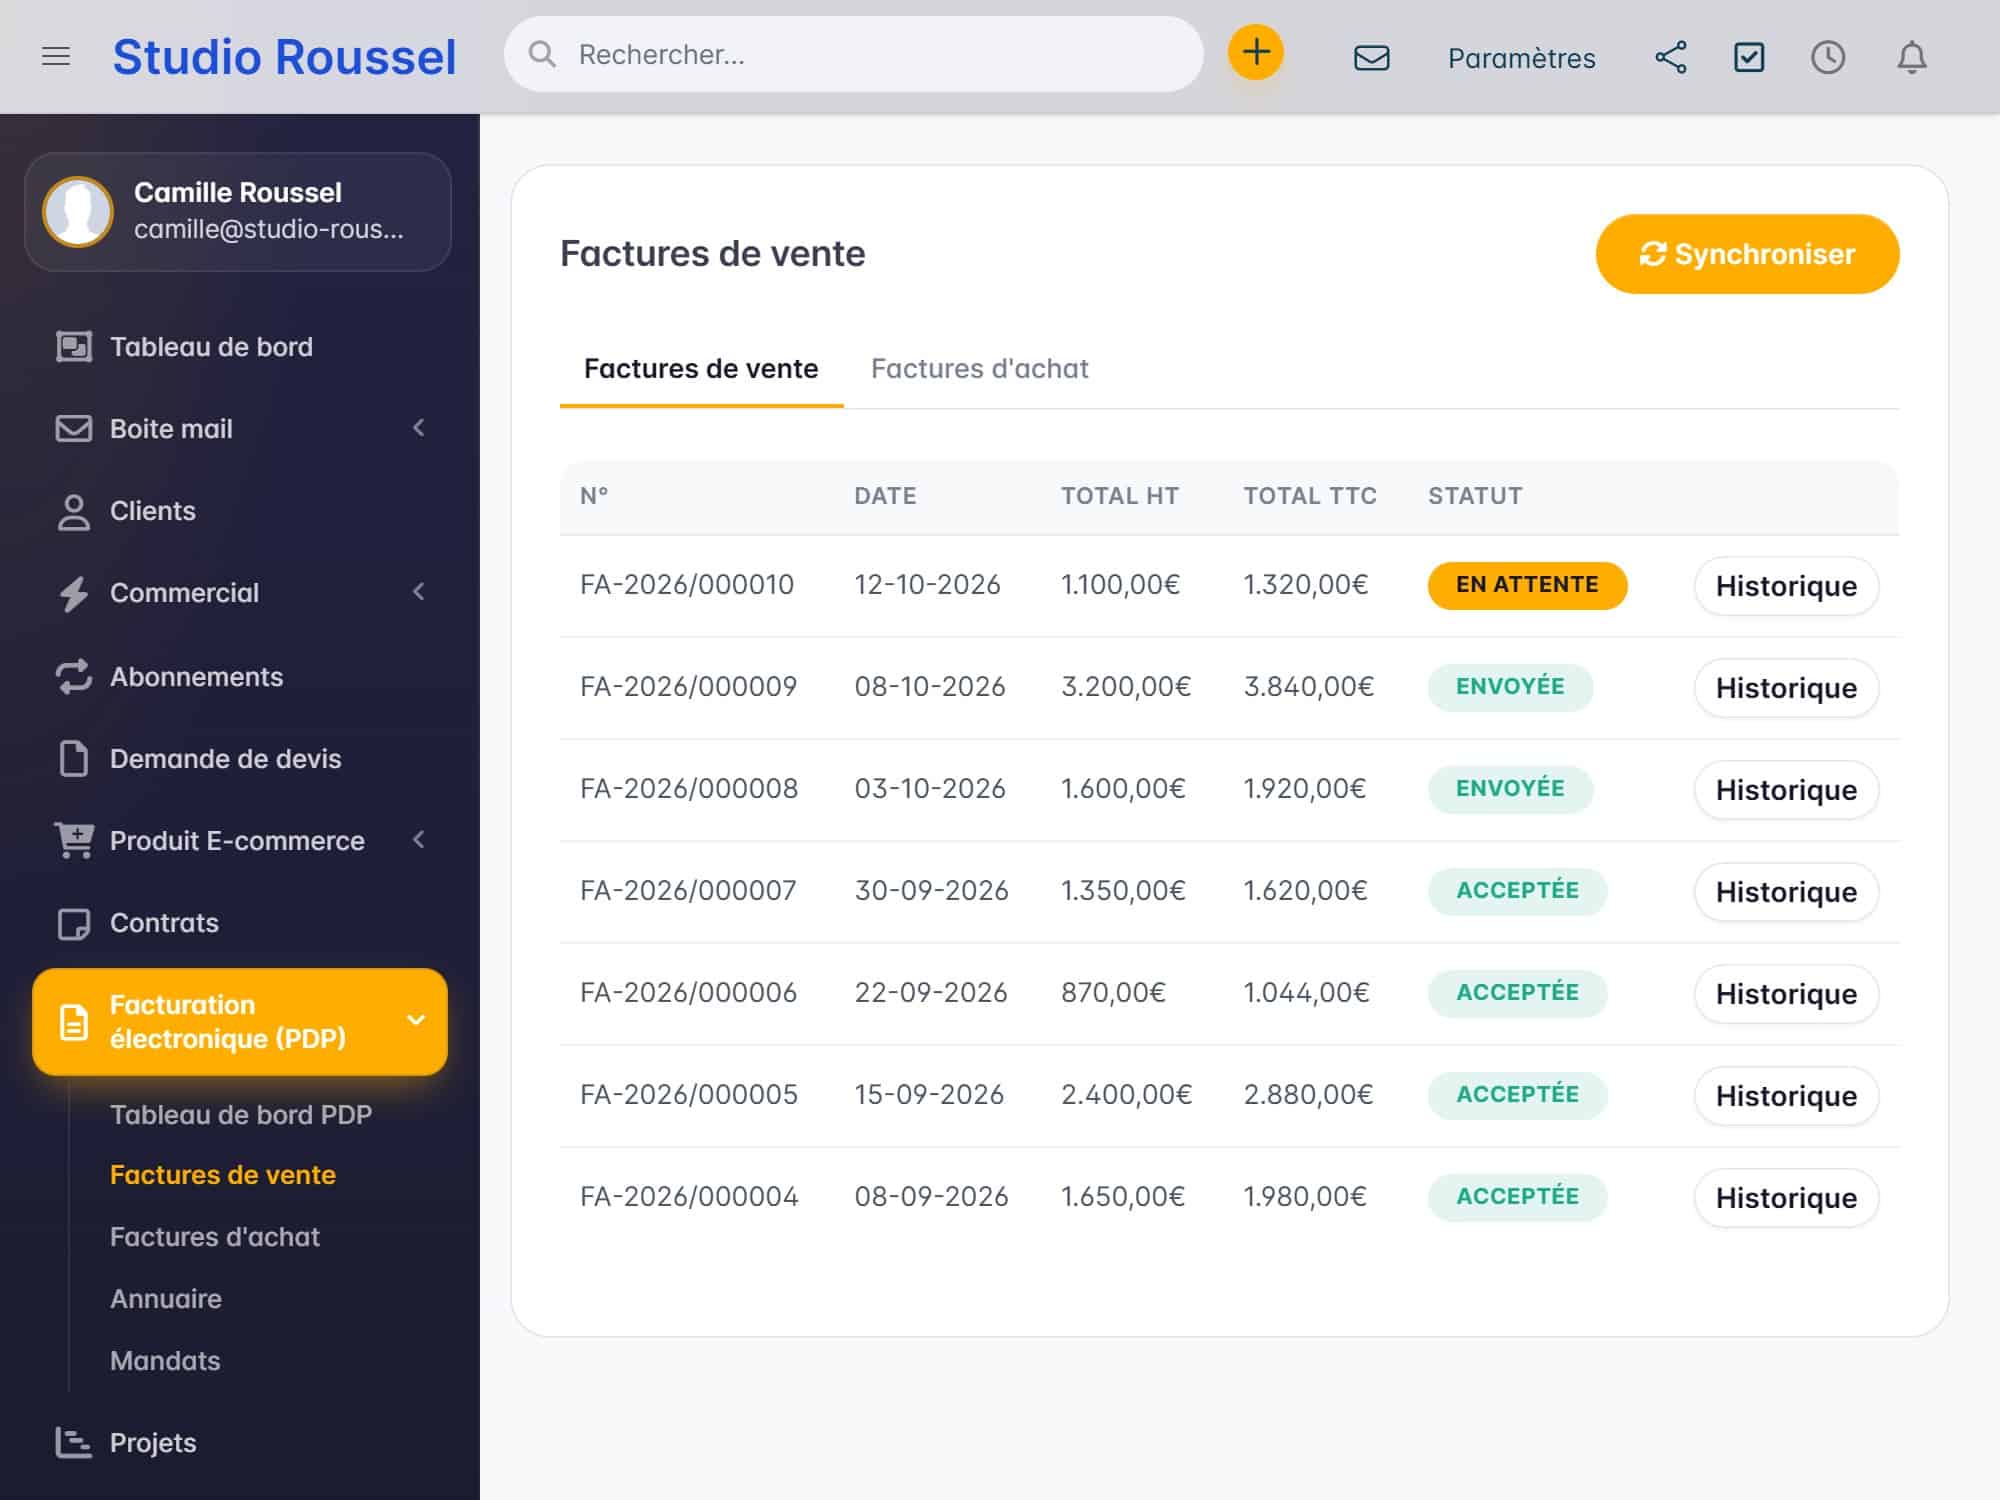This screenshot has width=2000, height=1500.
Task: Click the total HT 870,00€
Action: click(x=1113, y=993)
